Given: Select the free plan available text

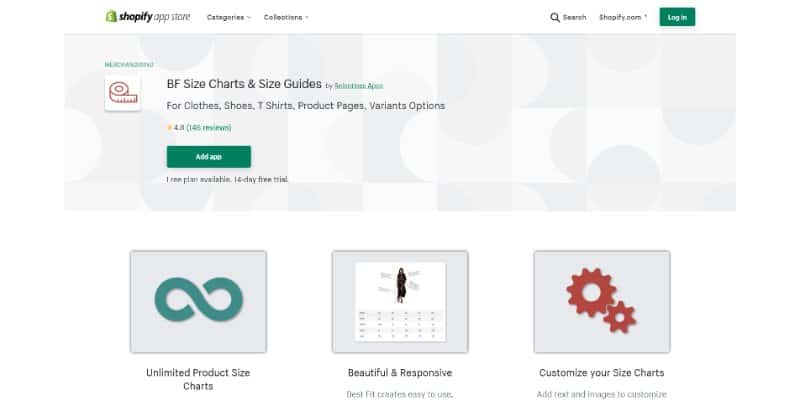Looking at the screenshot, I should tap(227, 180).
